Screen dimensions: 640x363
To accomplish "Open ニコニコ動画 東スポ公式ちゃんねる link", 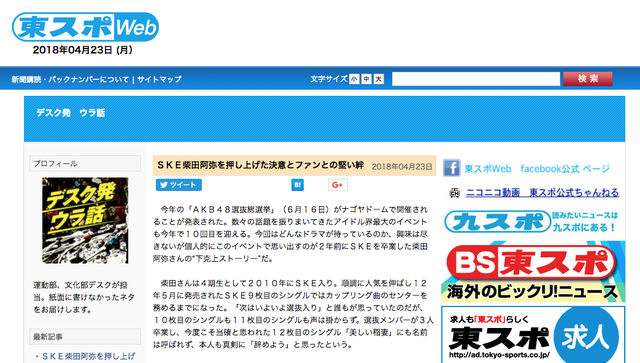I will pos(542,192).
